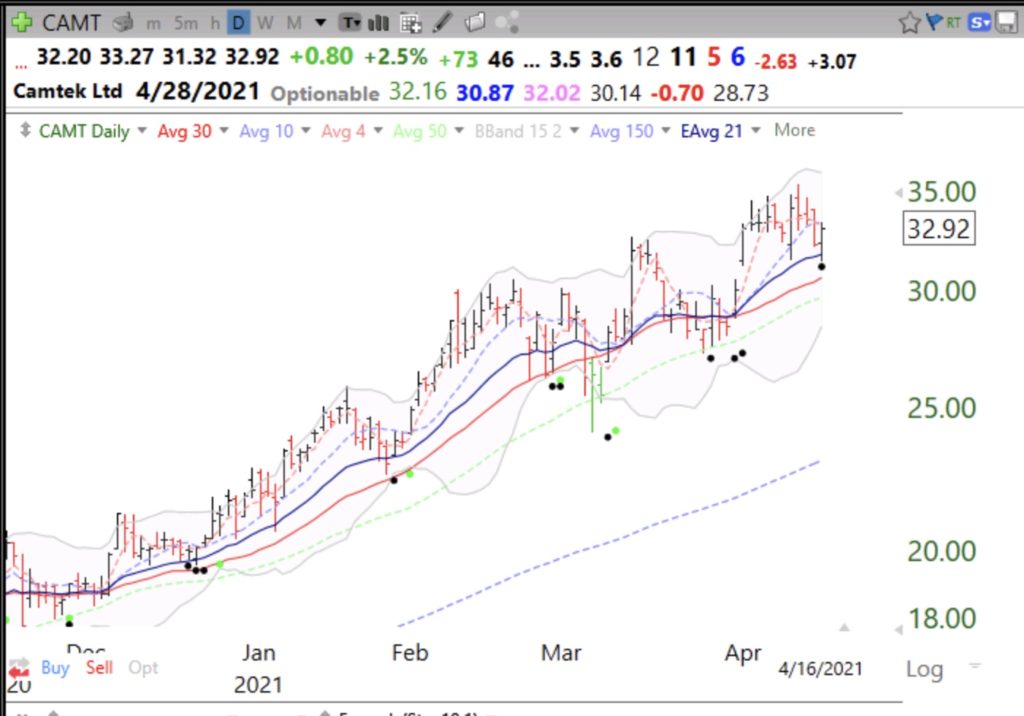Switch to the Weekly (W) timeframe

[264, 22]
